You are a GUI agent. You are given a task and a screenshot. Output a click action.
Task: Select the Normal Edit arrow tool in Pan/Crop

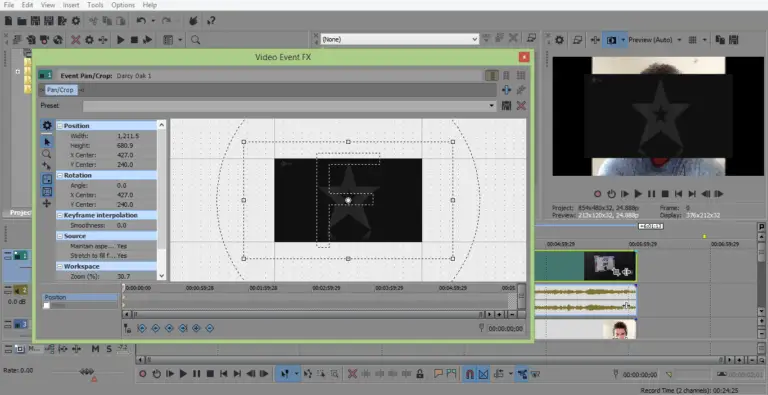(x=47, y=142)
